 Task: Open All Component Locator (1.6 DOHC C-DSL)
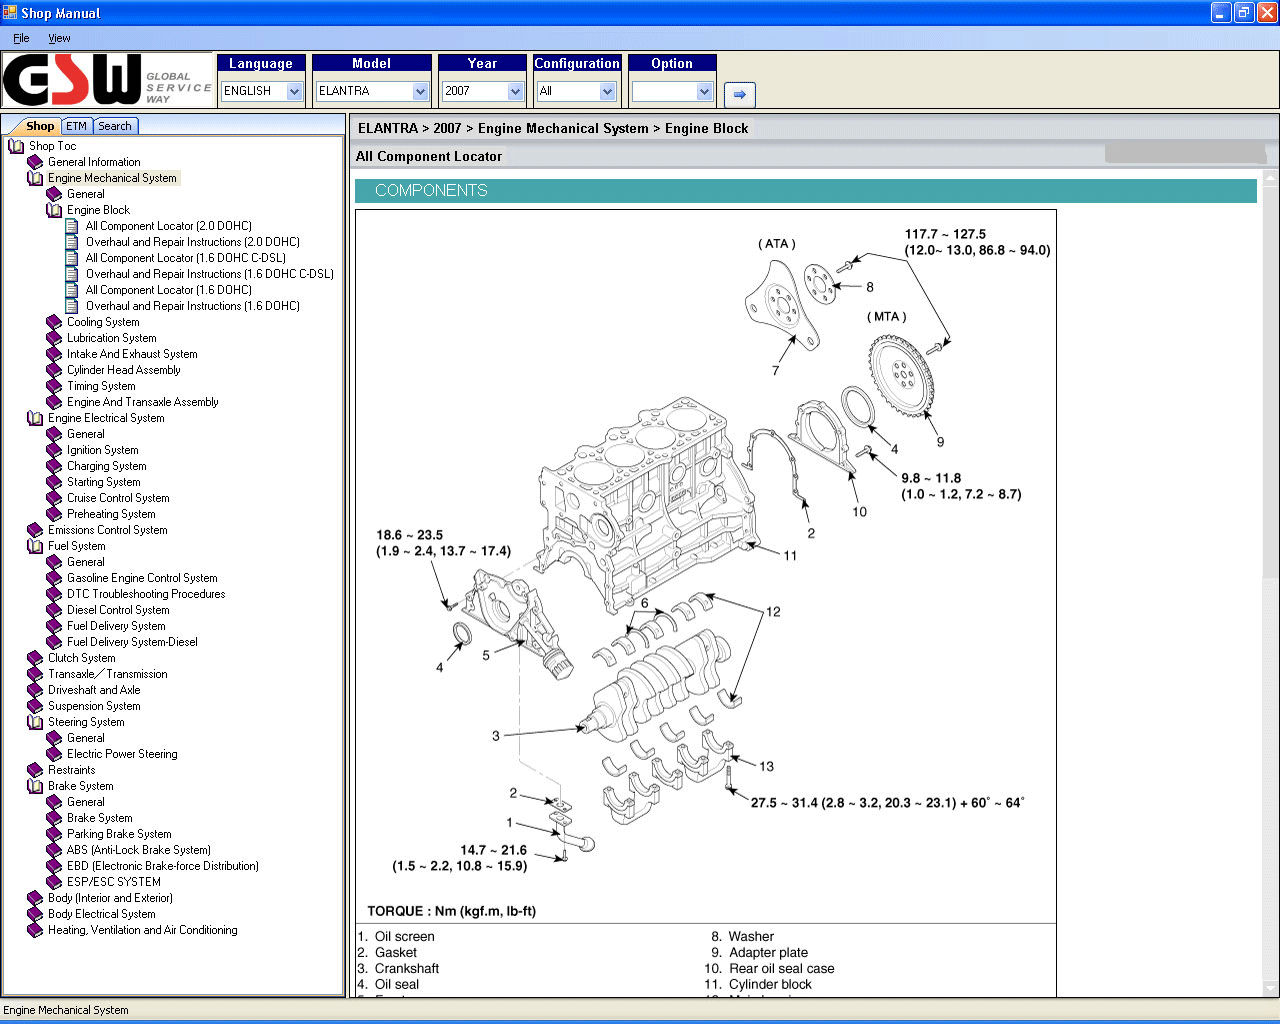(186, 258)
